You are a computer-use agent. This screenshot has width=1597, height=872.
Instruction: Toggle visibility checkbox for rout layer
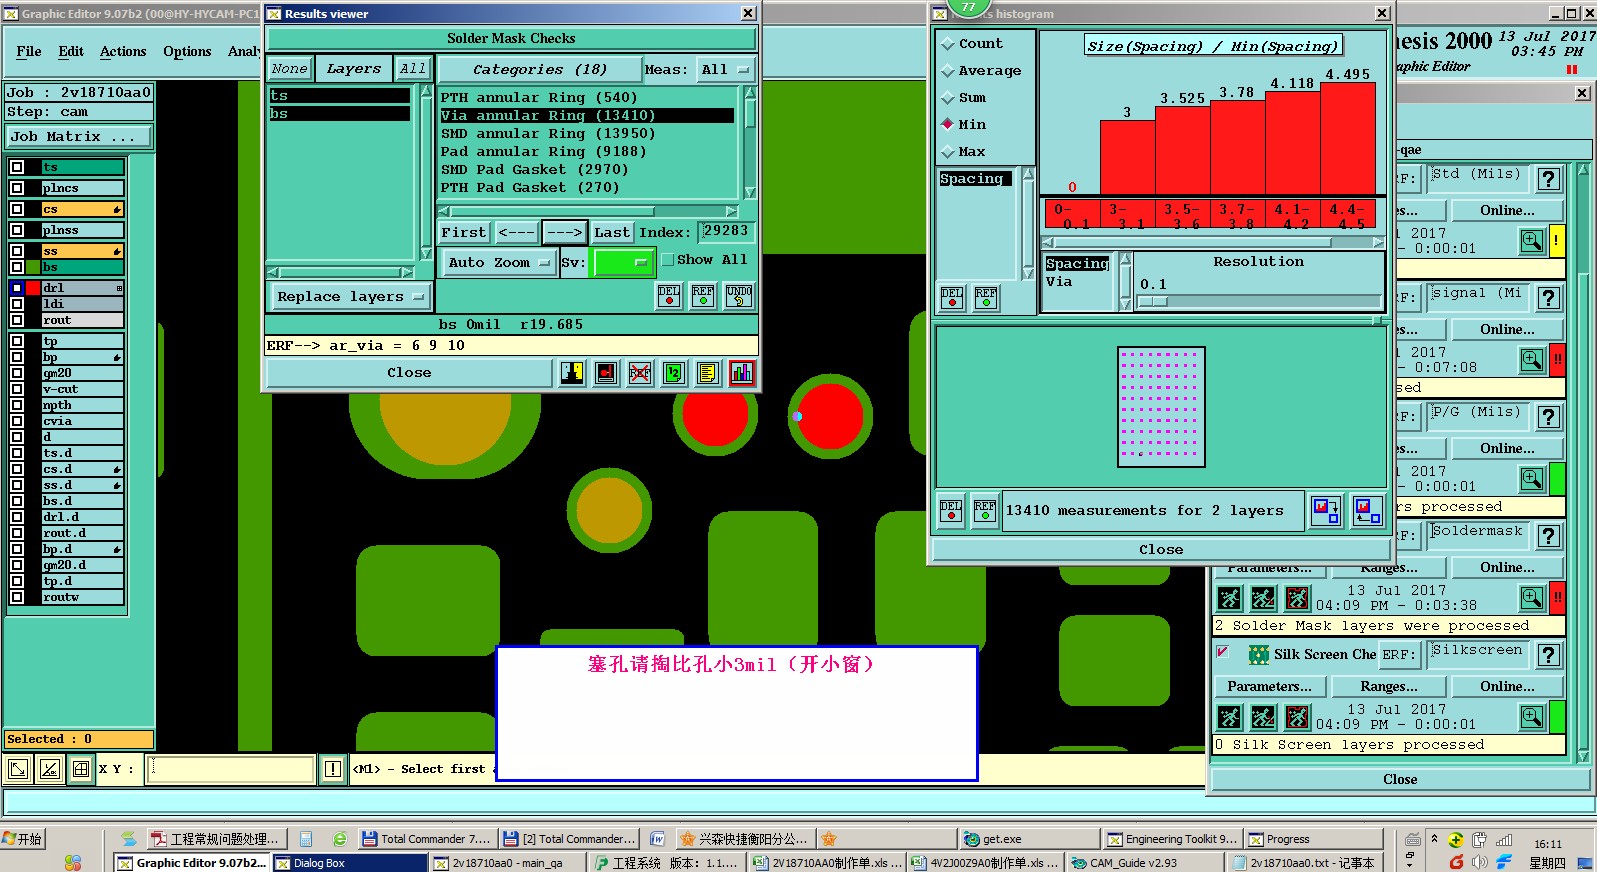pos(17,320)
